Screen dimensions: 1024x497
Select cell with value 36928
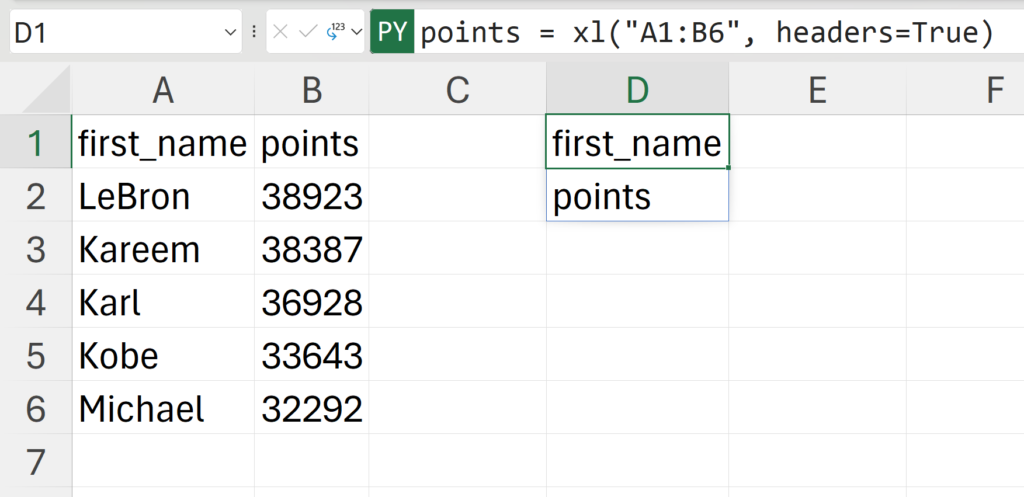click(311, 302)
